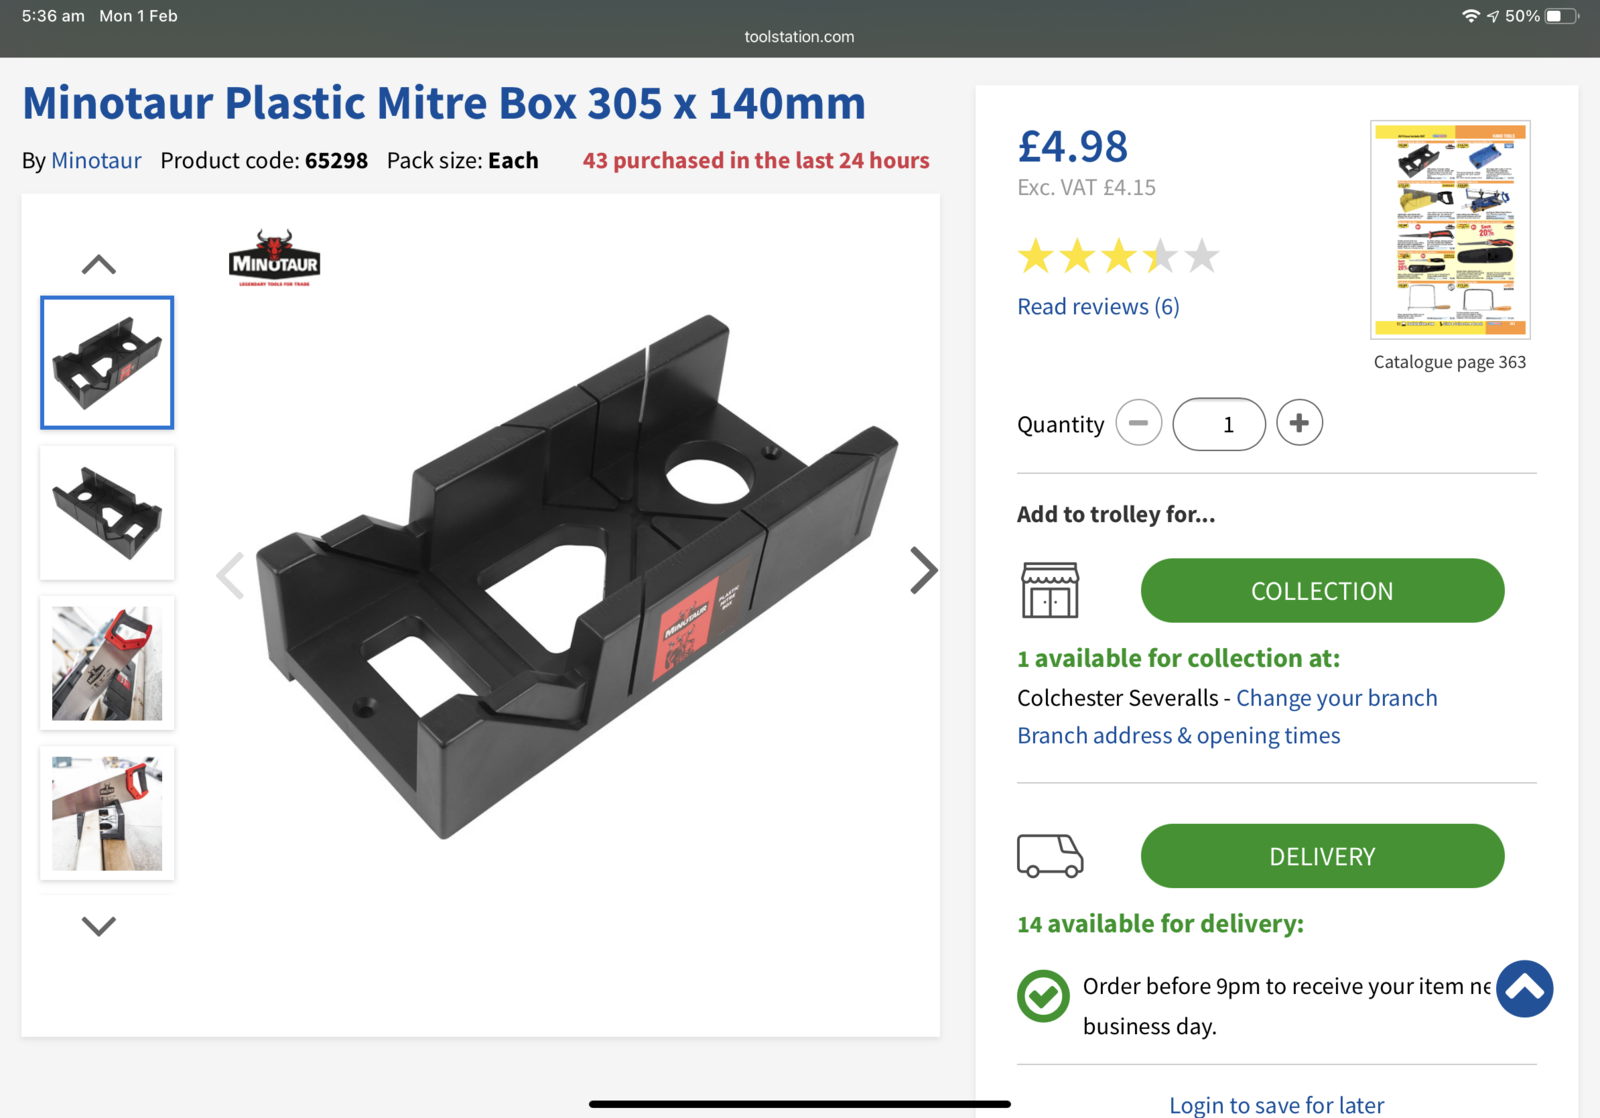Viewport: 1600px width, 1118px height.
Task: Show next product image with right arrow
Action: 923,571
